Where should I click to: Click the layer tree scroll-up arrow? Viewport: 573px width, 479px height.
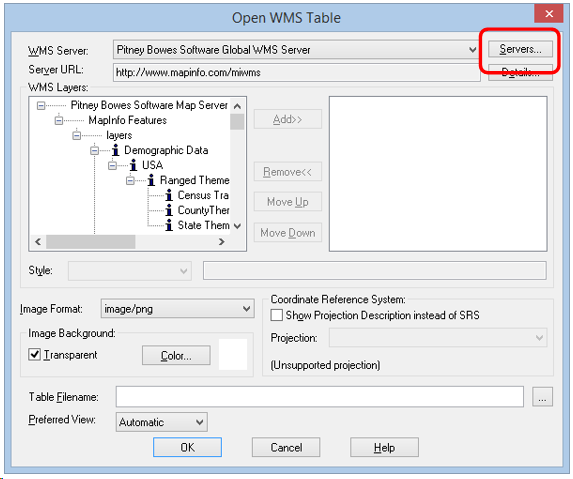coord(237,106)
